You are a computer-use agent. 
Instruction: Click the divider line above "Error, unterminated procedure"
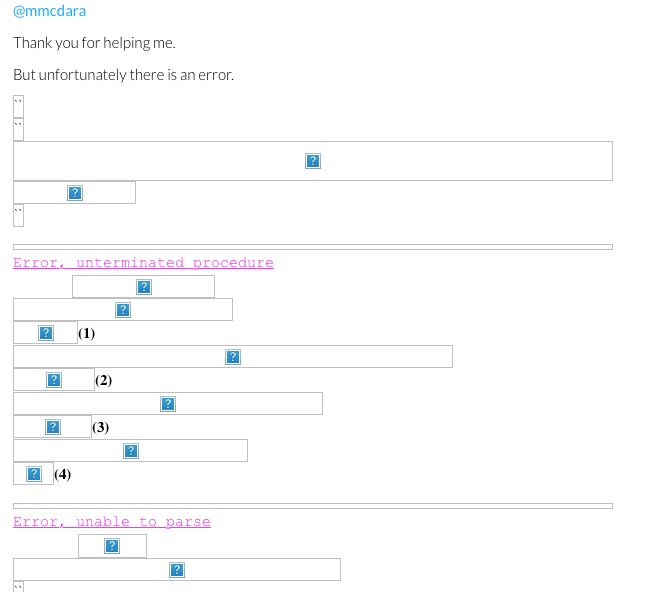click(312, 246)
